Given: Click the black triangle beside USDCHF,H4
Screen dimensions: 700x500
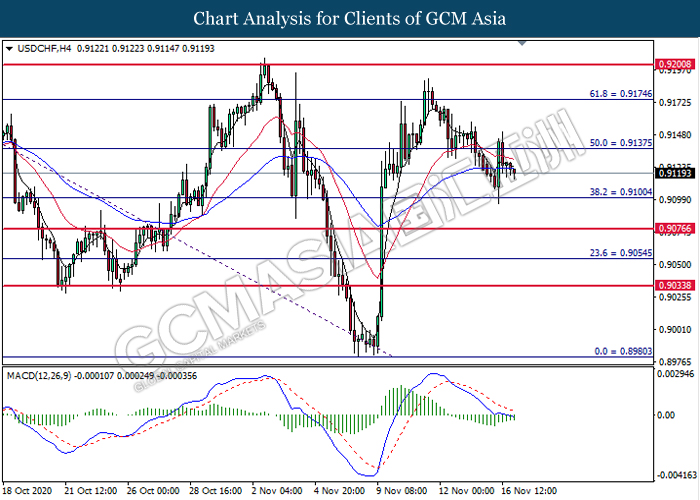Looking at the screenshot, I should click(9, 49).
